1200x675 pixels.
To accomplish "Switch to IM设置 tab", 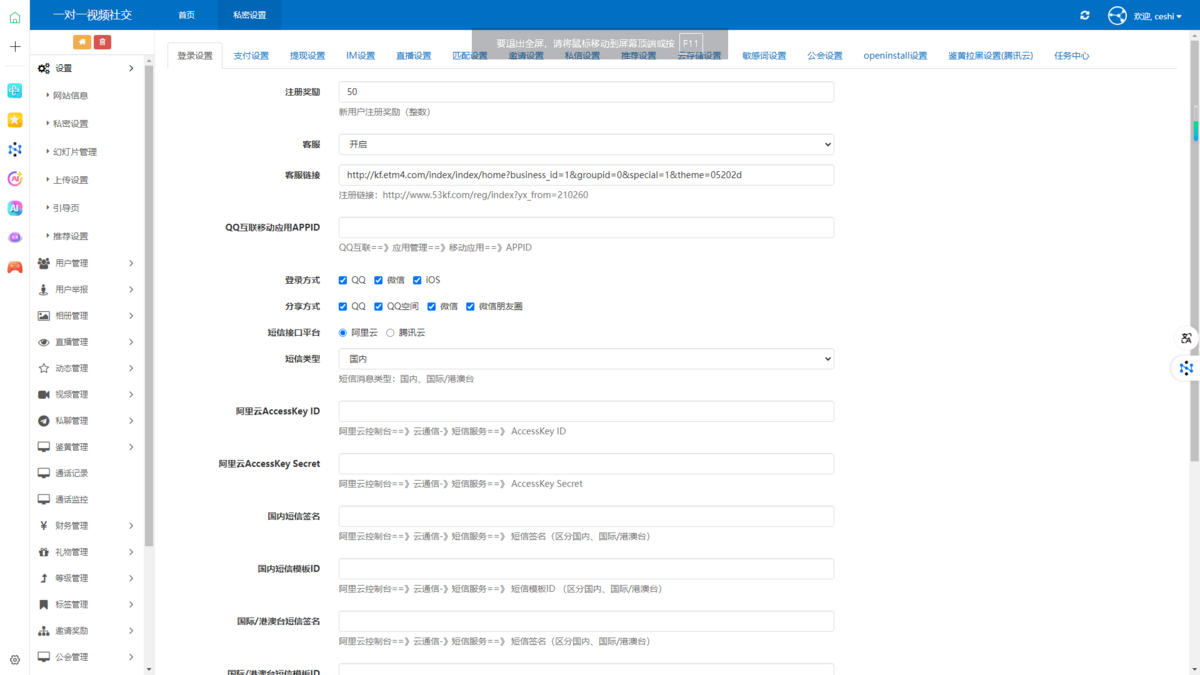I will pyautogui.click(x=360, y=56).
